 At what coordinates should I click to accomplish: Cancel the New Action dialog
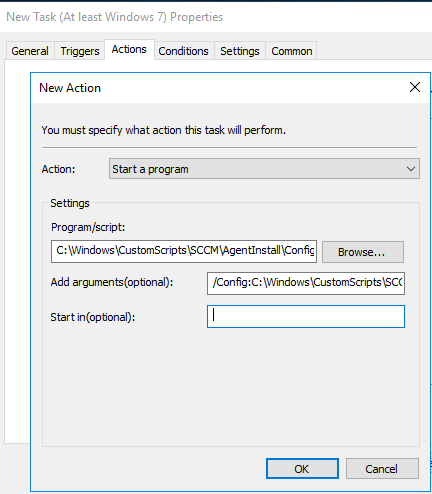(382, 469)
